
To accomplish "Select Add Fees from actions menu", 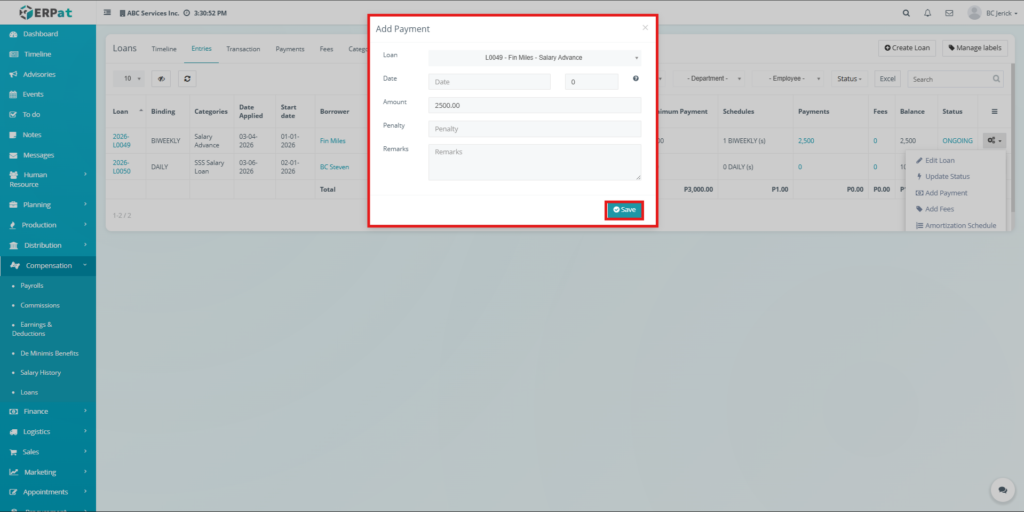I will (x=935, y=209).
